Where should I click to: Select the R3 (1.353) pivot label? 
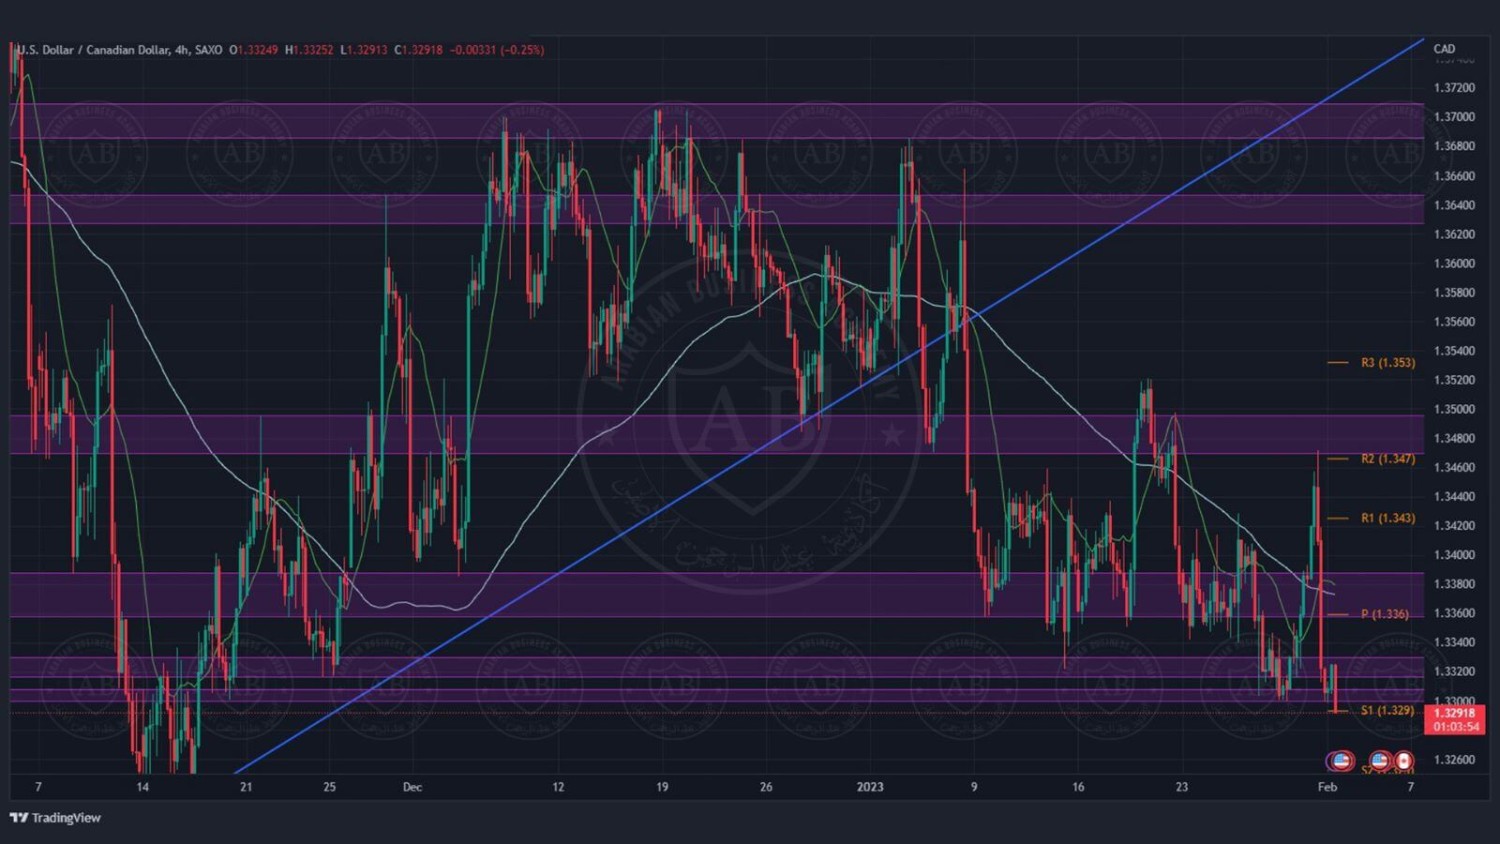coord(1387,363)
